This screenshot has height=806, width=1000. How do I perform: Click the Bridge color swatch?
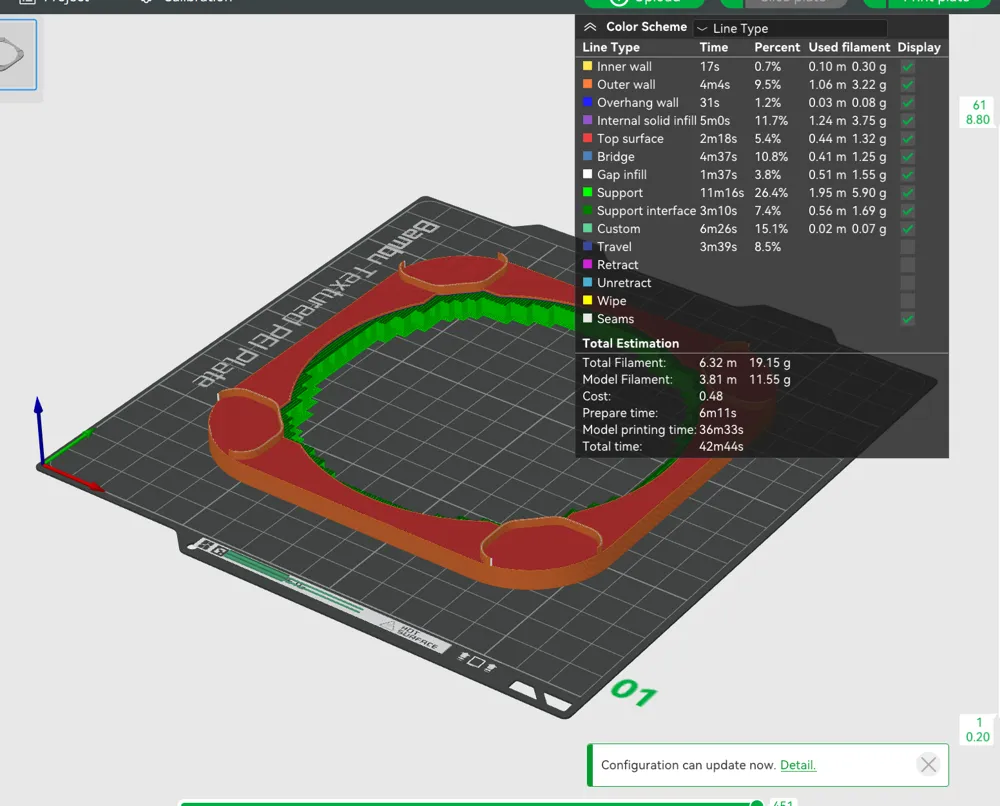click(588, 157)
